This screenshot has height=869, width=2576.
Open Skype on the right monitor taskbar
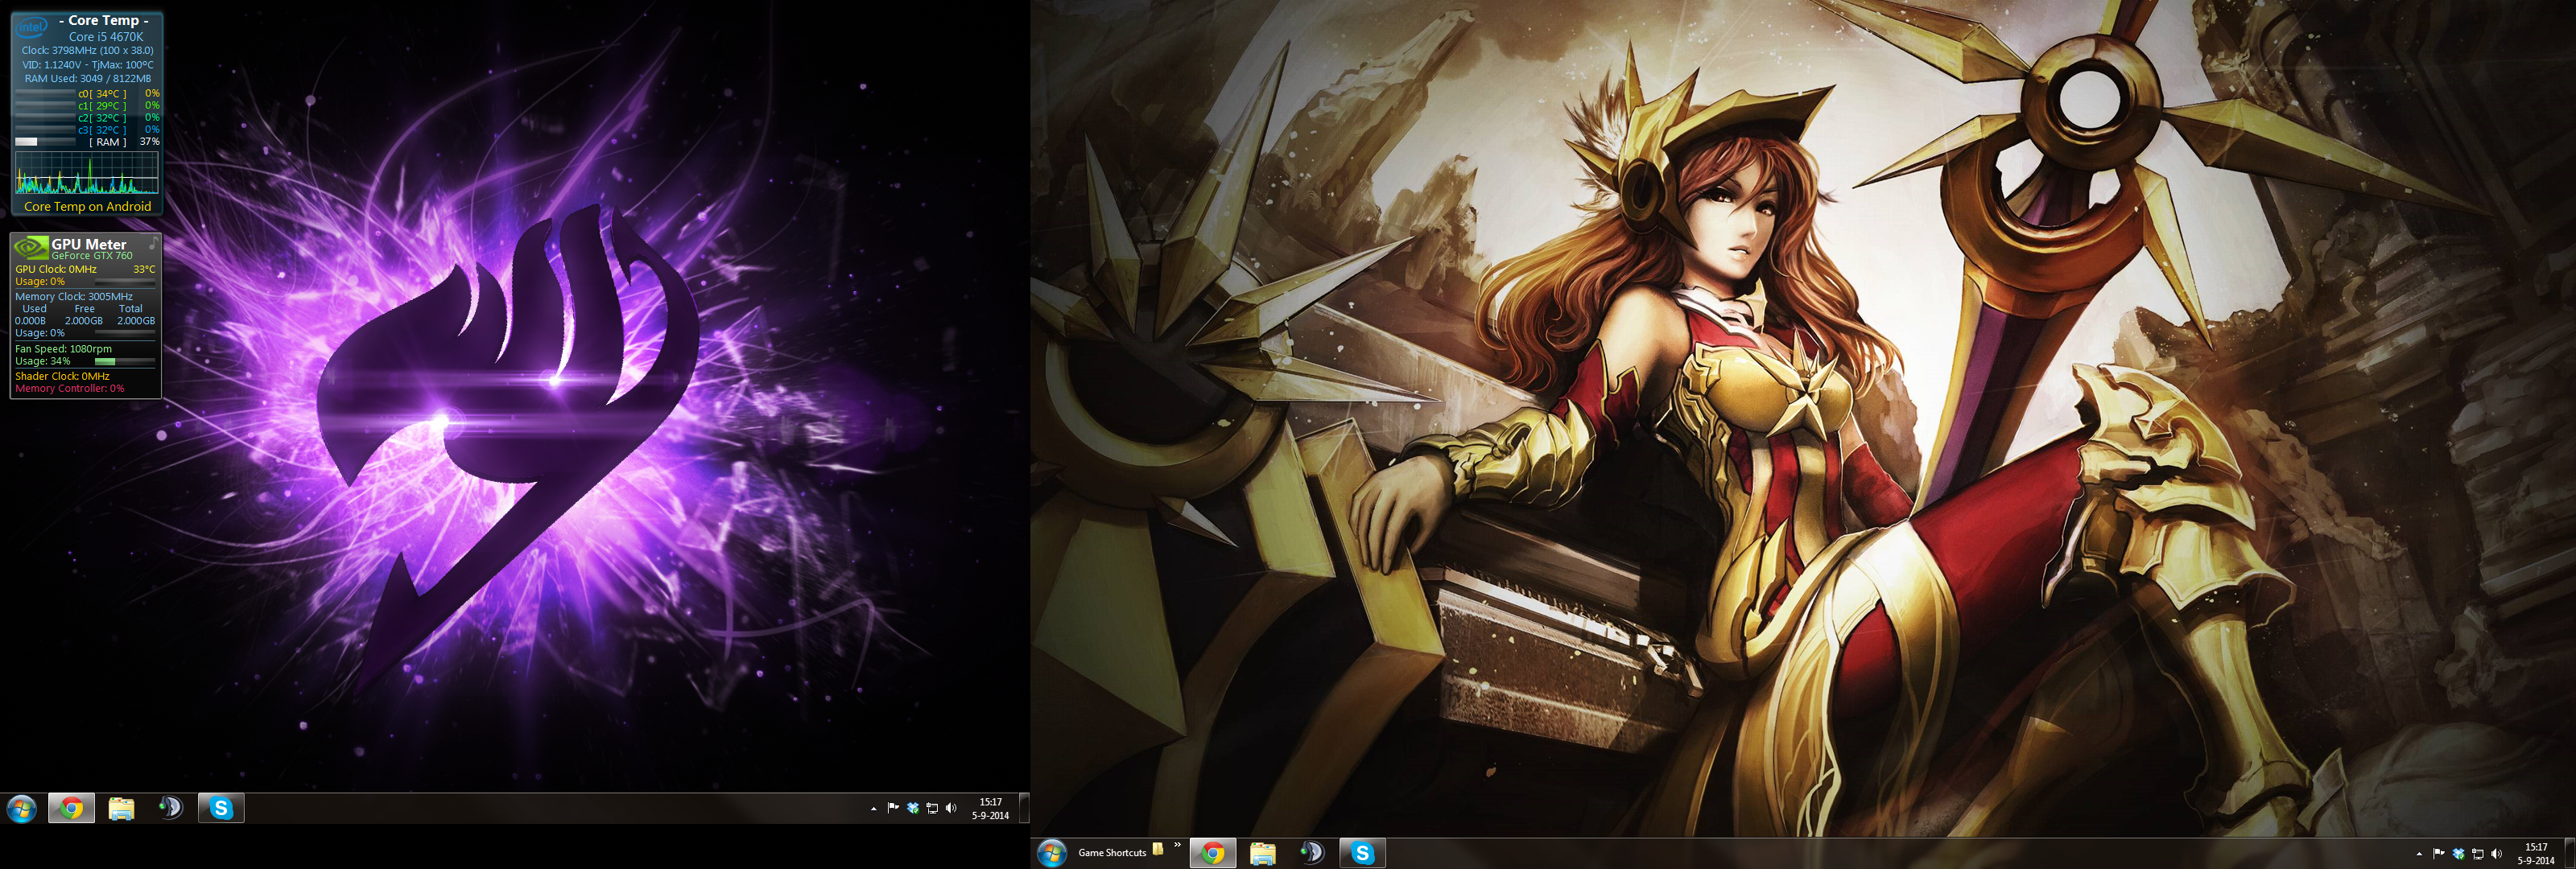point(1362,853)
